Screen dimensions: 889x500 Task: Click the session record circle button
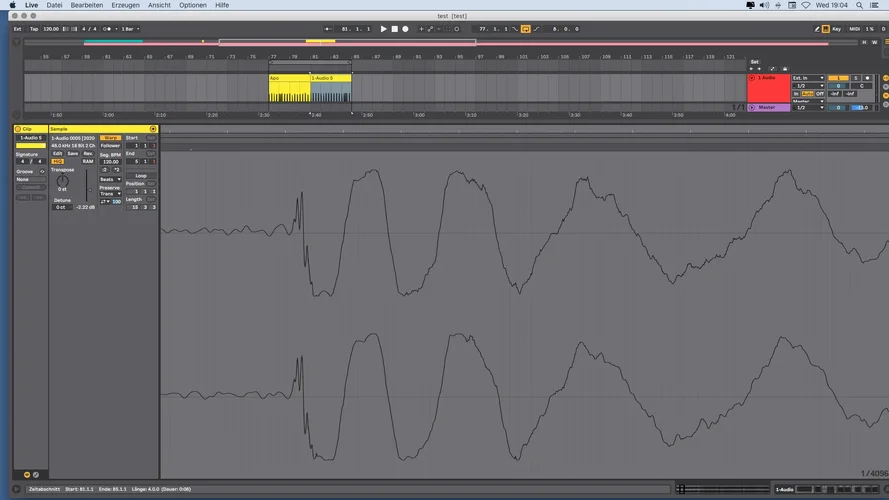[x=456, y=29]
